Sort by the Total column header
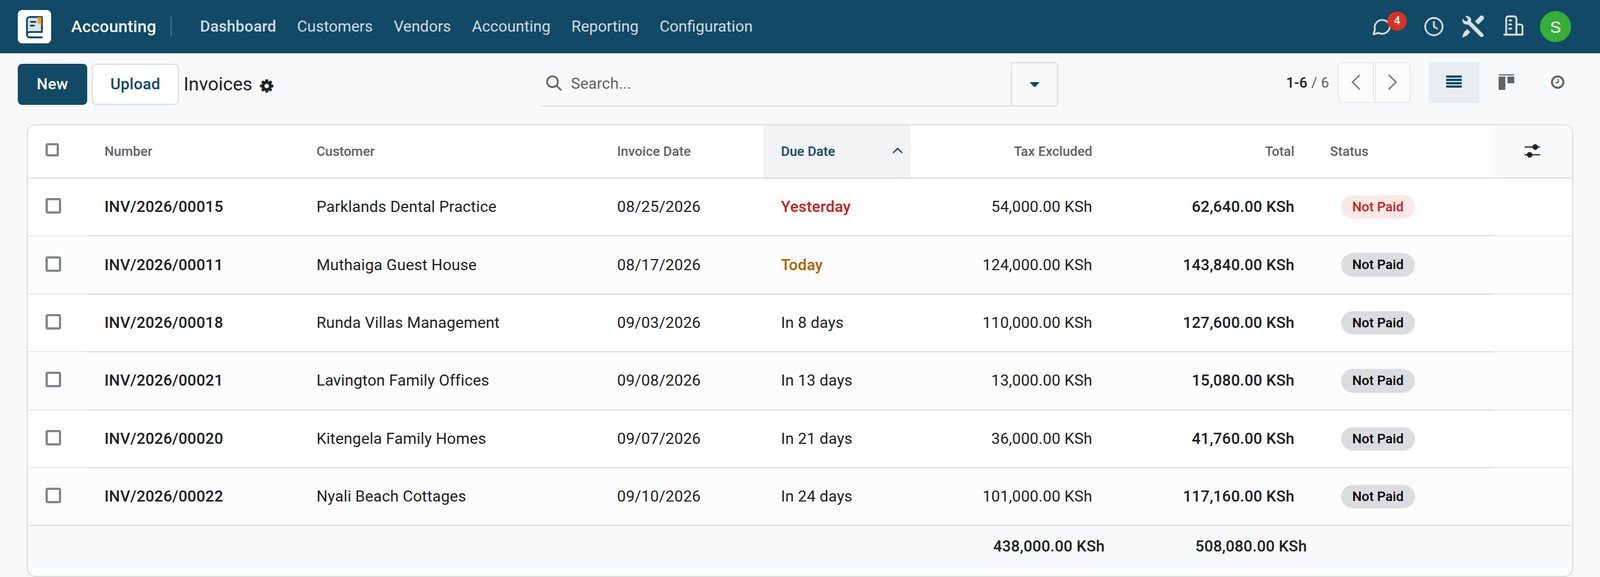 click(x=1279, y=151)
